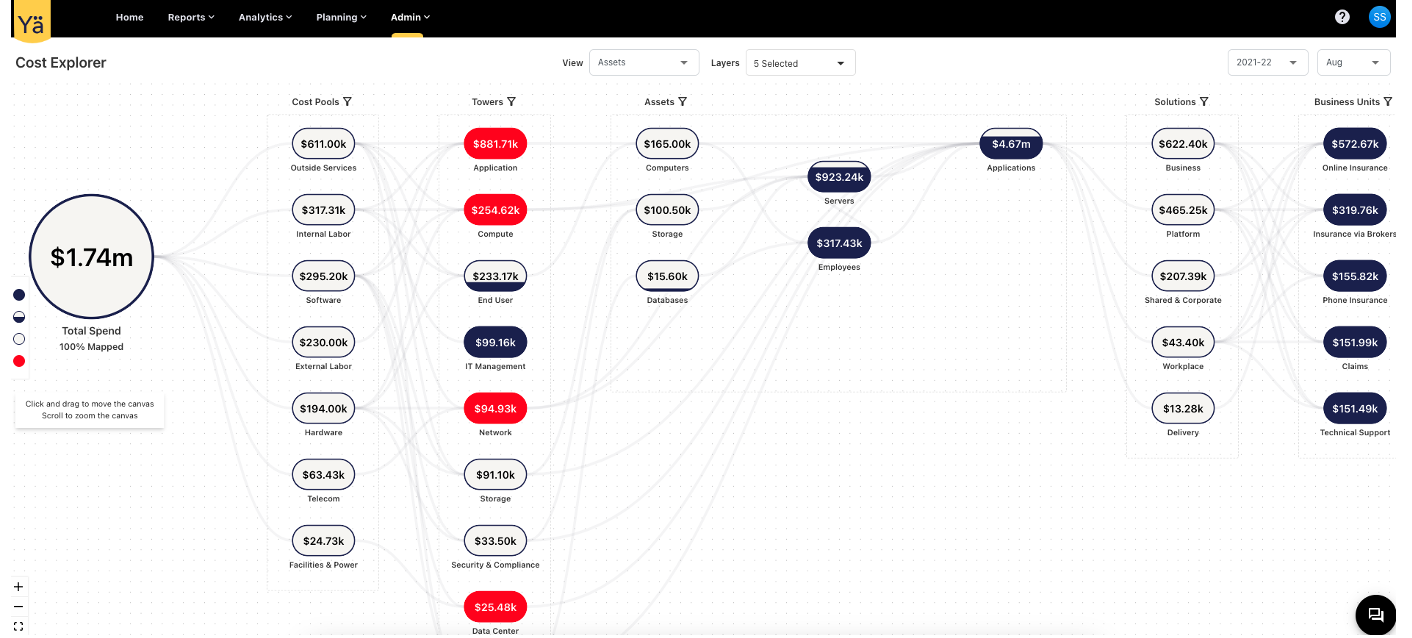Screen dimensions: 1412x638
Task: Open the Reports menu
Action: point(191,17)
